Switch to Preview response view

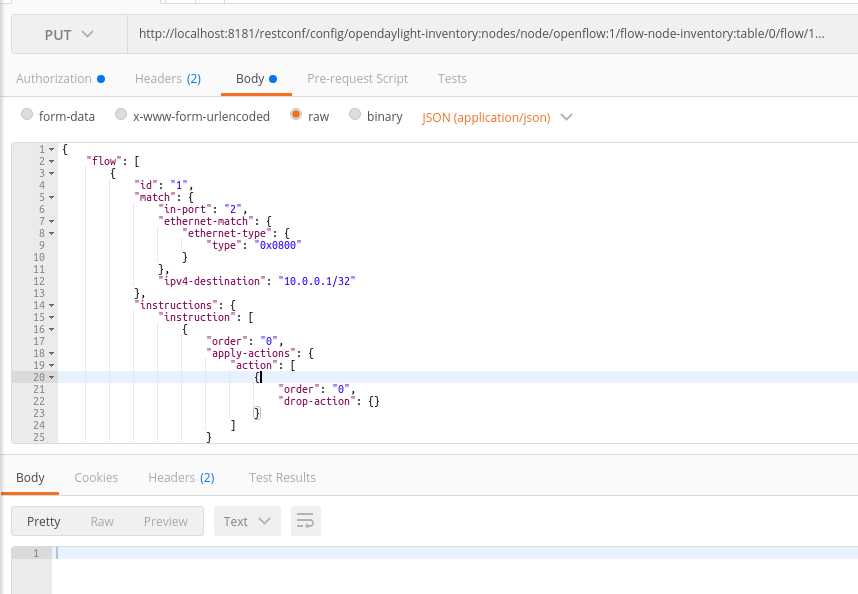(165, 521)
